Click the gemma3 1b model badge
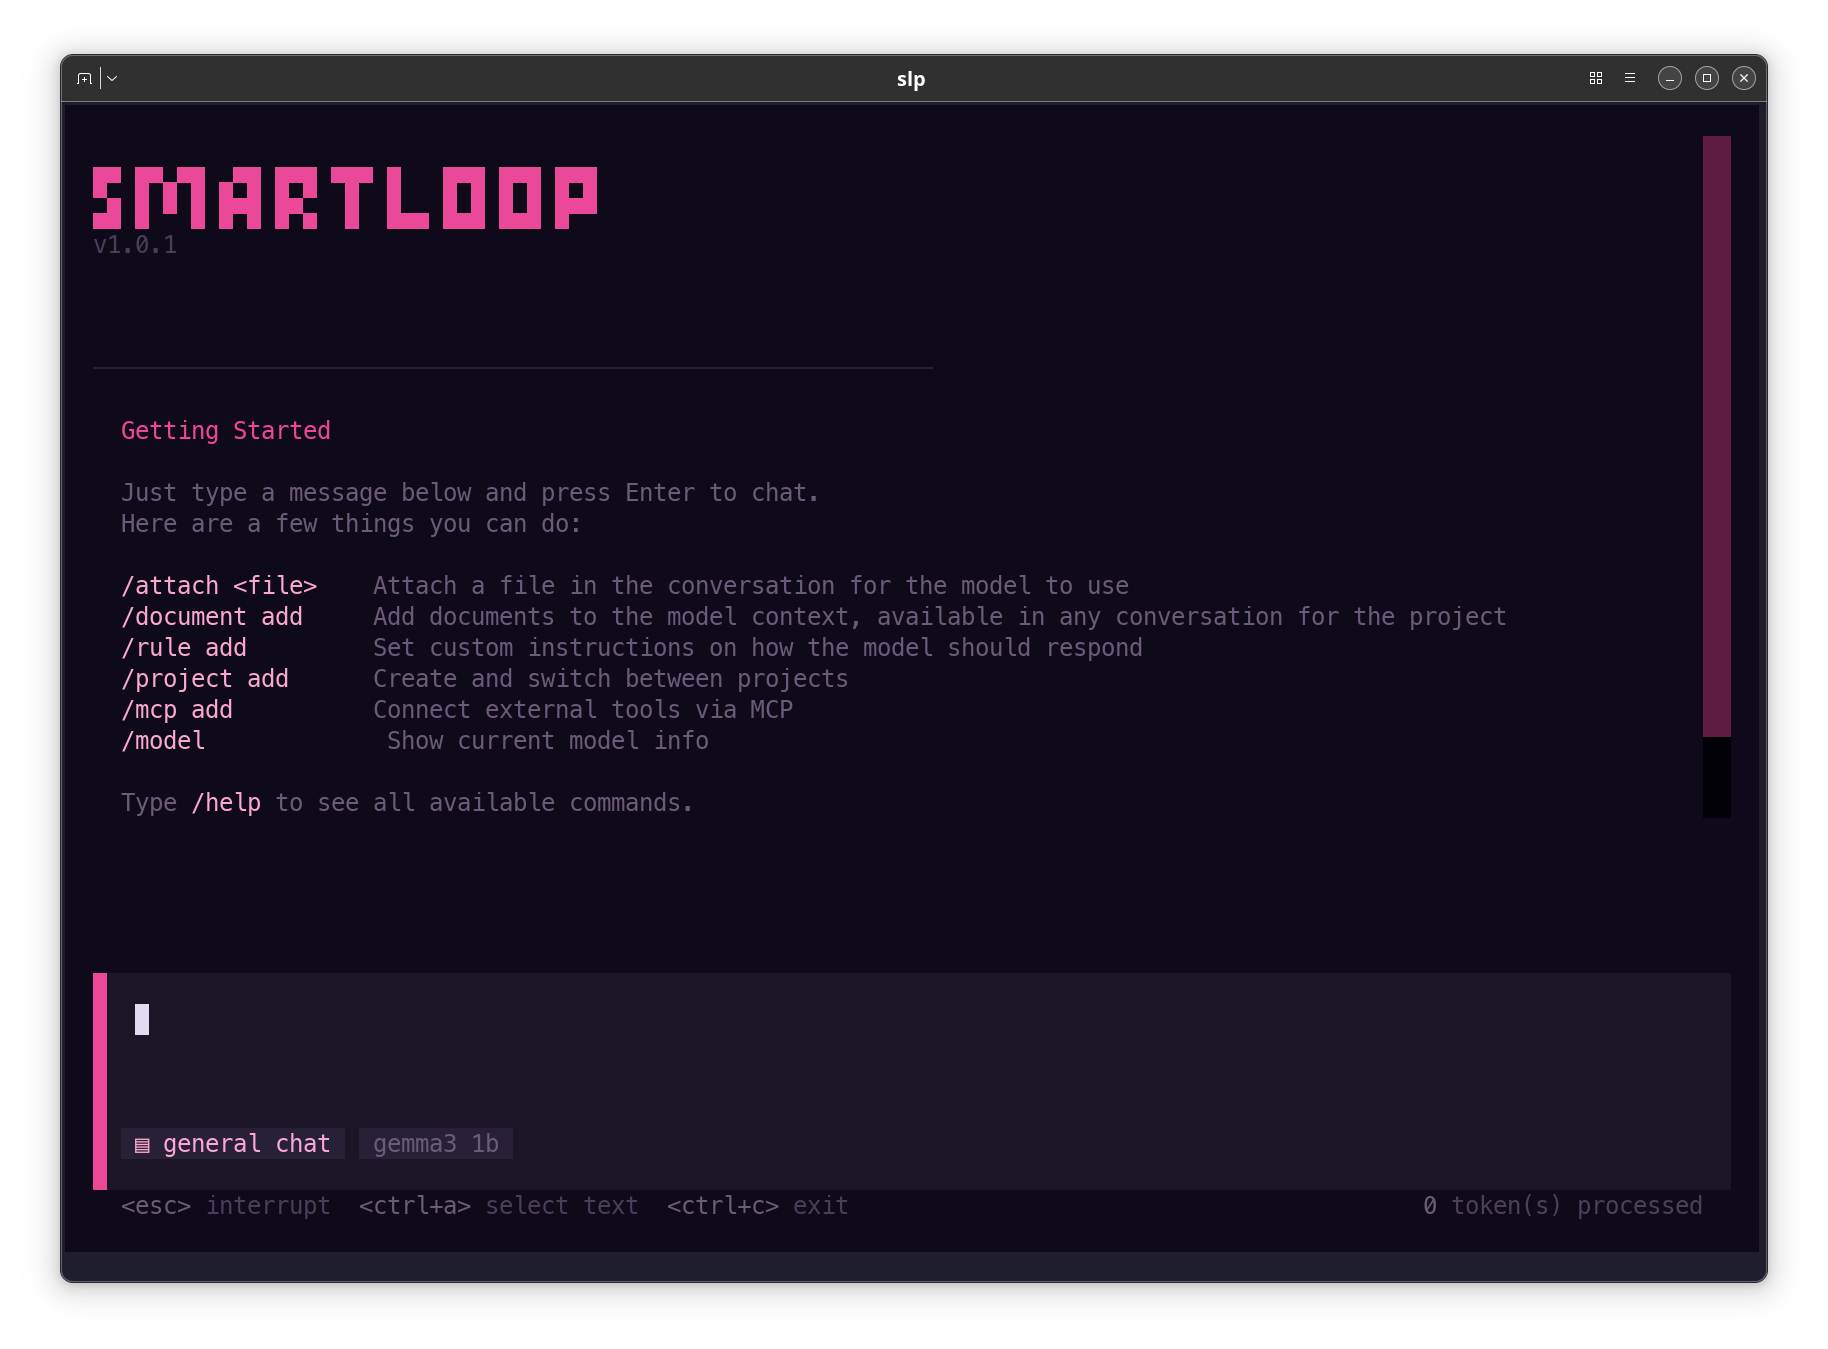 [435, 1143]
